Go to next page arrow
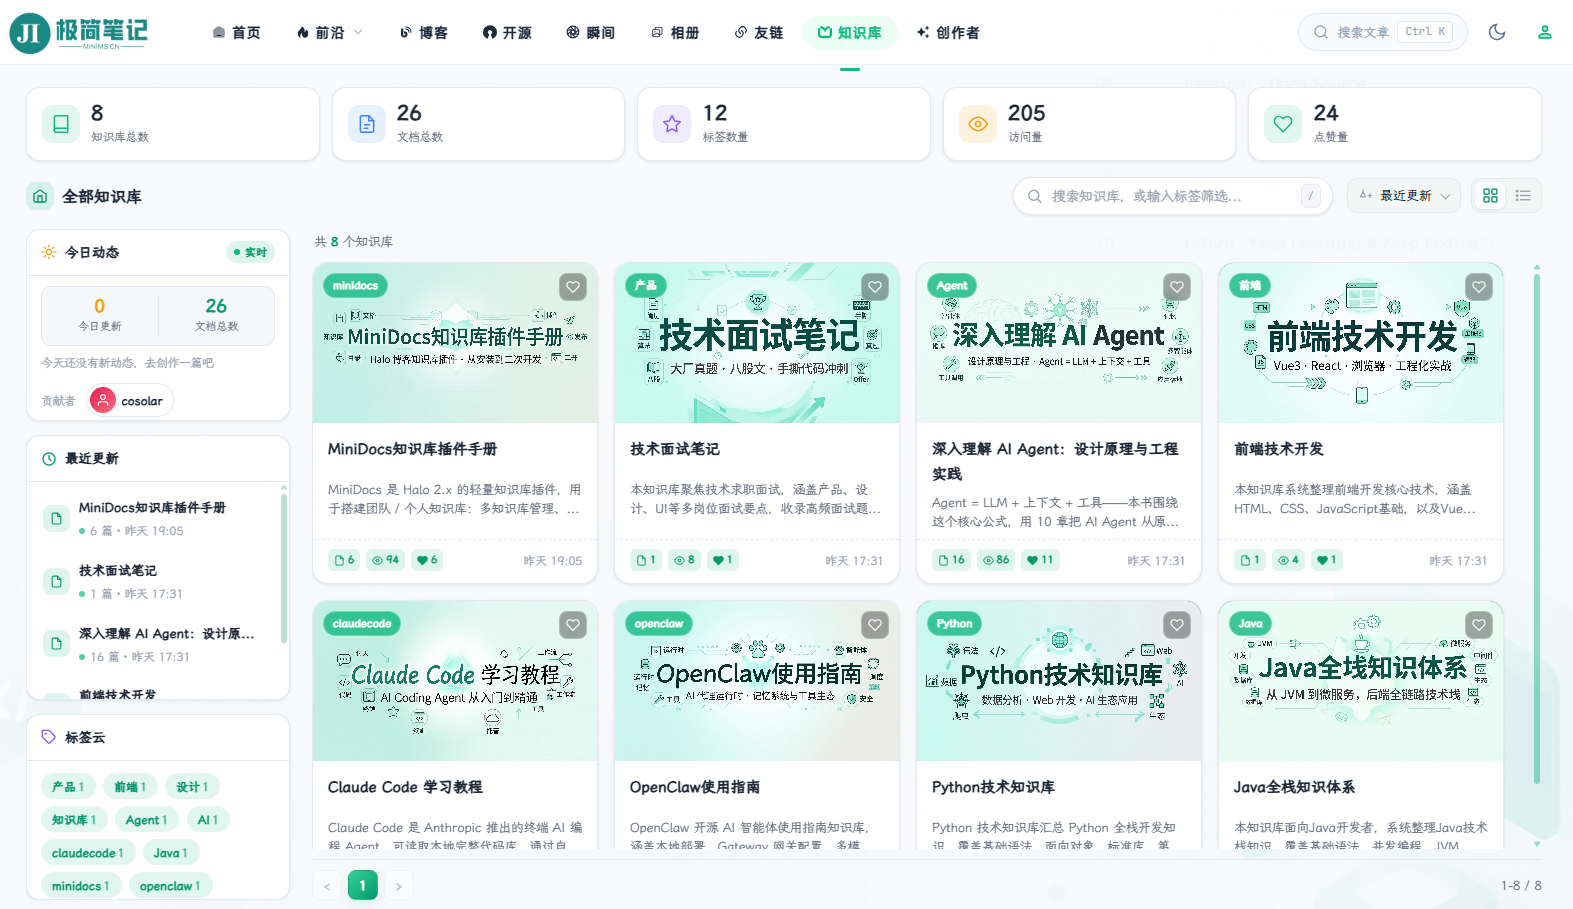 (x=398, y=886)
